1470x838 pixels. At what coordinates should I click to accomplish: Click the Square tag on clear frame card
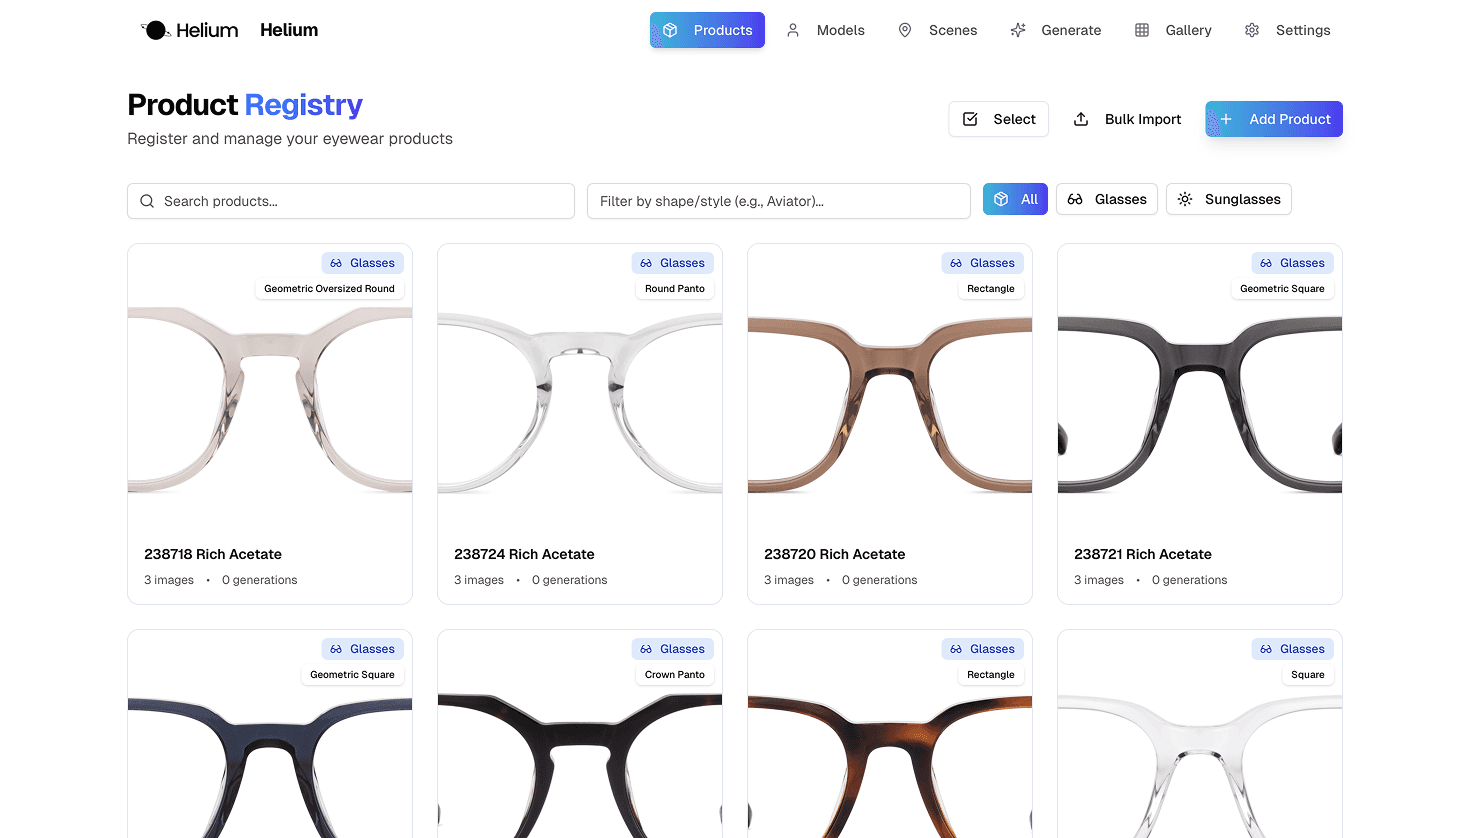click(1308, 675)
